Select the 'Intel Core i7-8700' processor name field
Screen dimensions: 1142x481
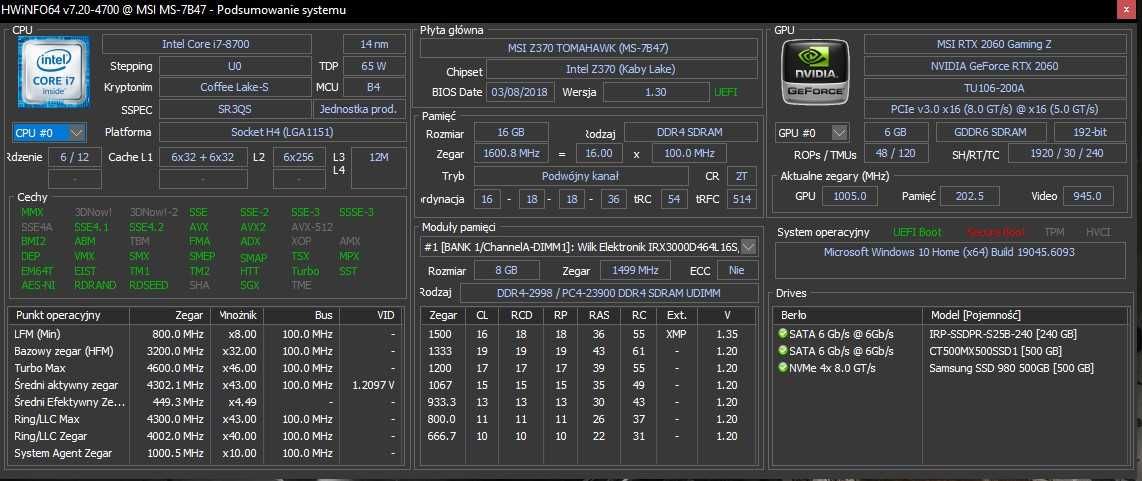click(206, 44)
